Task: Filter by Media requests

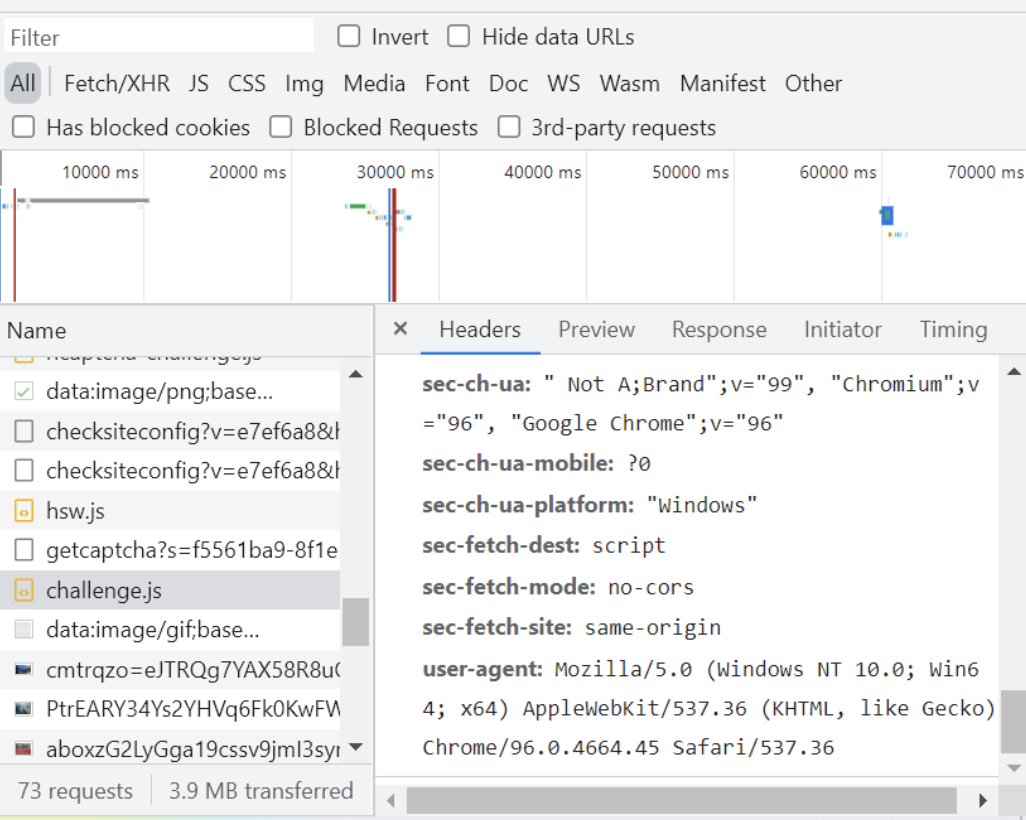Action: 374,83
